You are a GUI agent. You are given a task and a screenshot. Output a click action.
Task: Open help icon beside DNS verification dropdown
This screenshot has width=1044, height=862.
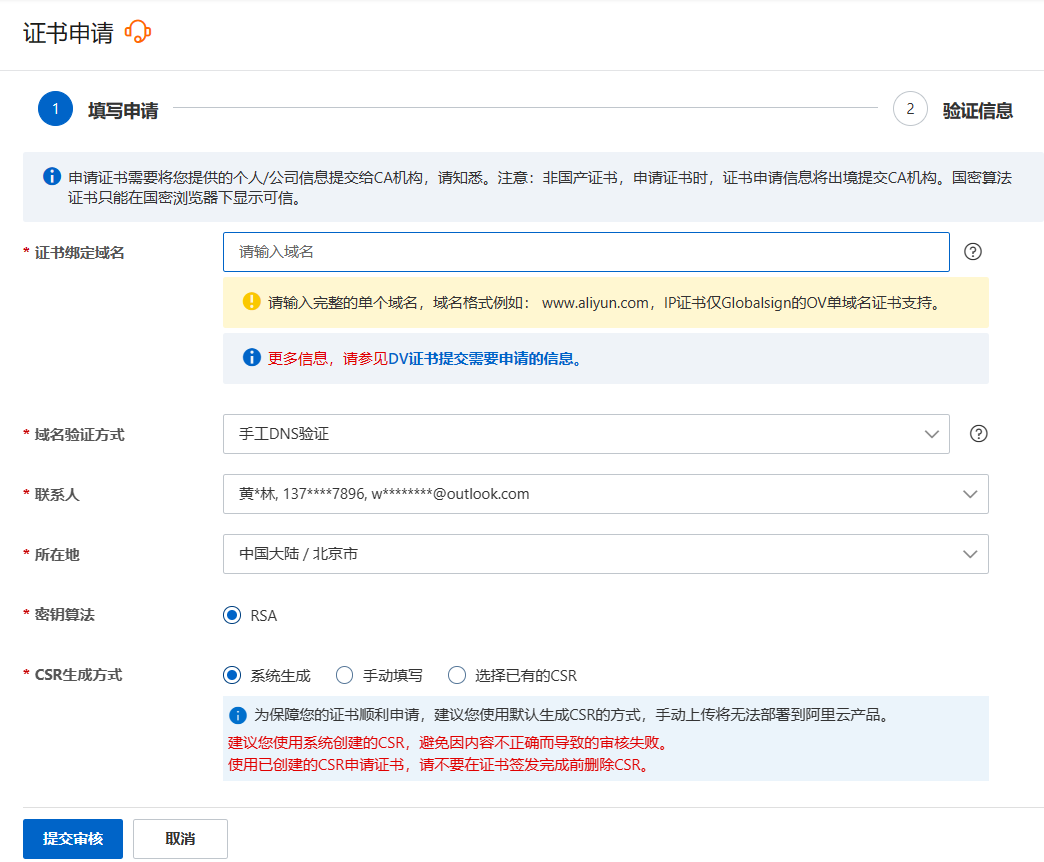(978, 434)
